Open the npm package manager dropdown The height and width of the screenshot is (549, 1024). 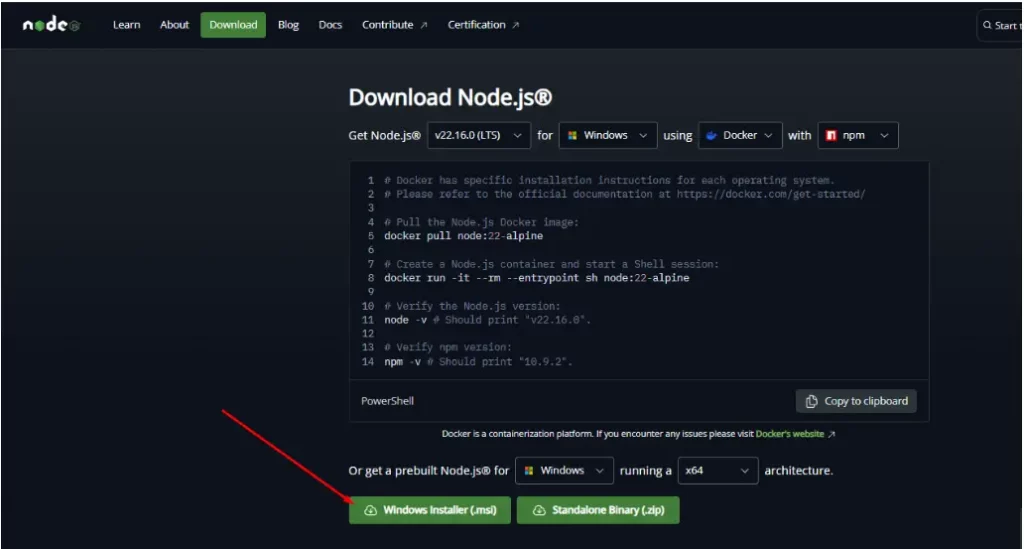tap(857, 135)
